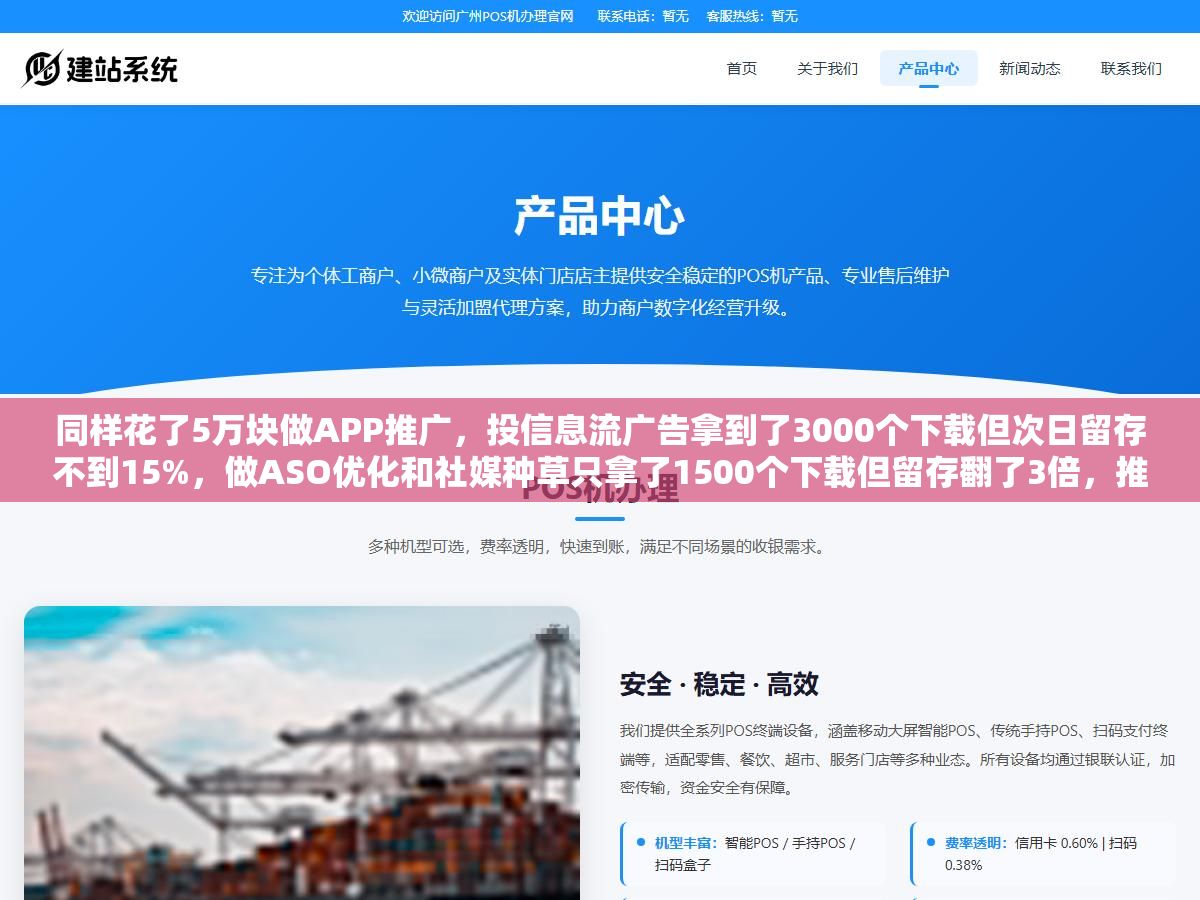Click the container port crane image

click(302, 752)
